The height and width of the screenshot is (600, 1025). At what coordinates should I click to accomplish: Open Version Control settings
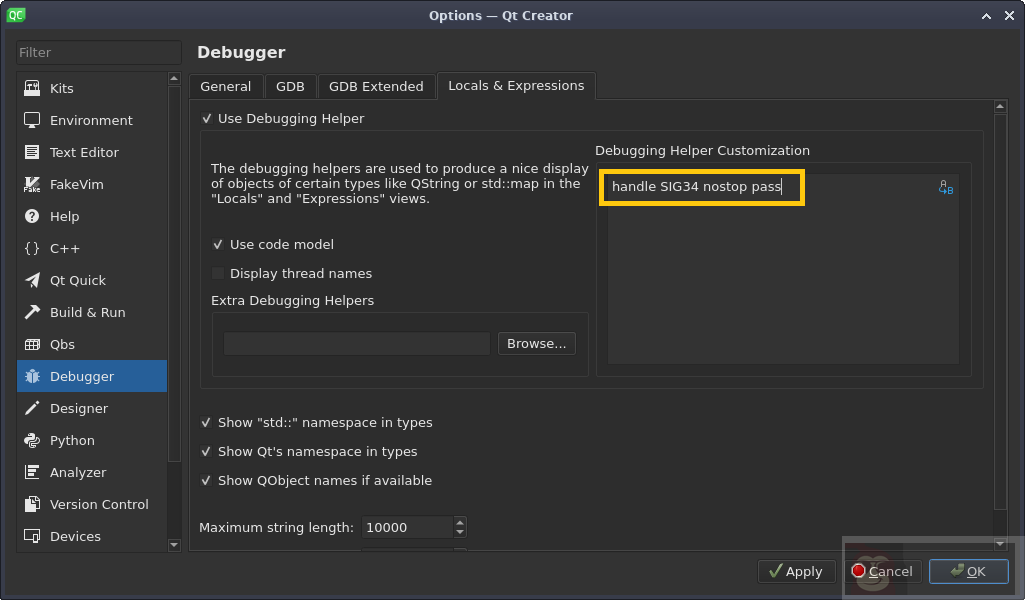coord(98,504)
